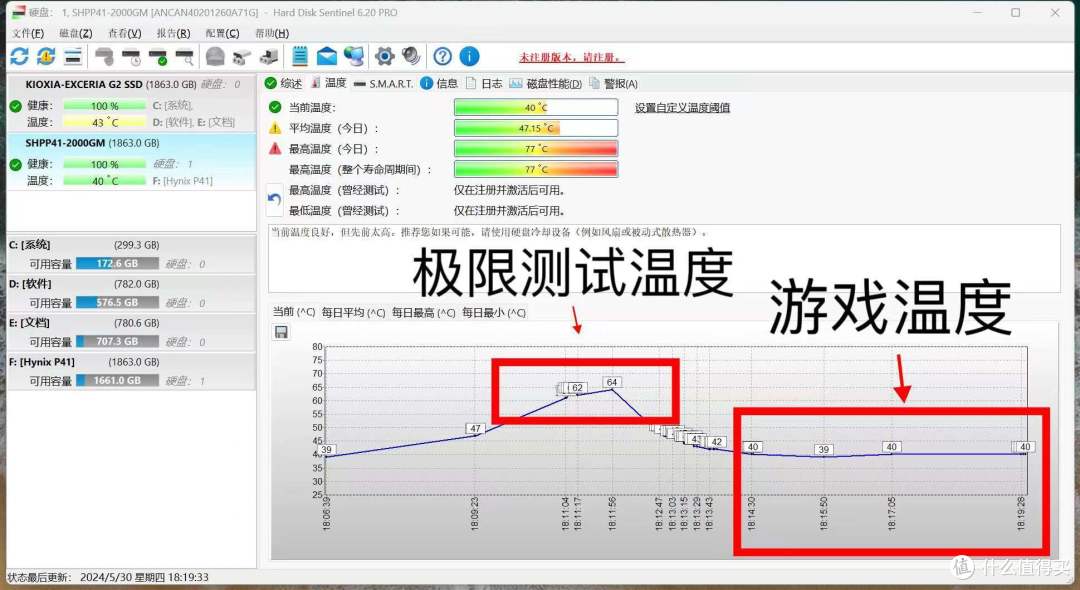This screenshot has width=1080, height=590.
Task: Click the blue refresh arrows toolbar icon
Action: [19, 56]
